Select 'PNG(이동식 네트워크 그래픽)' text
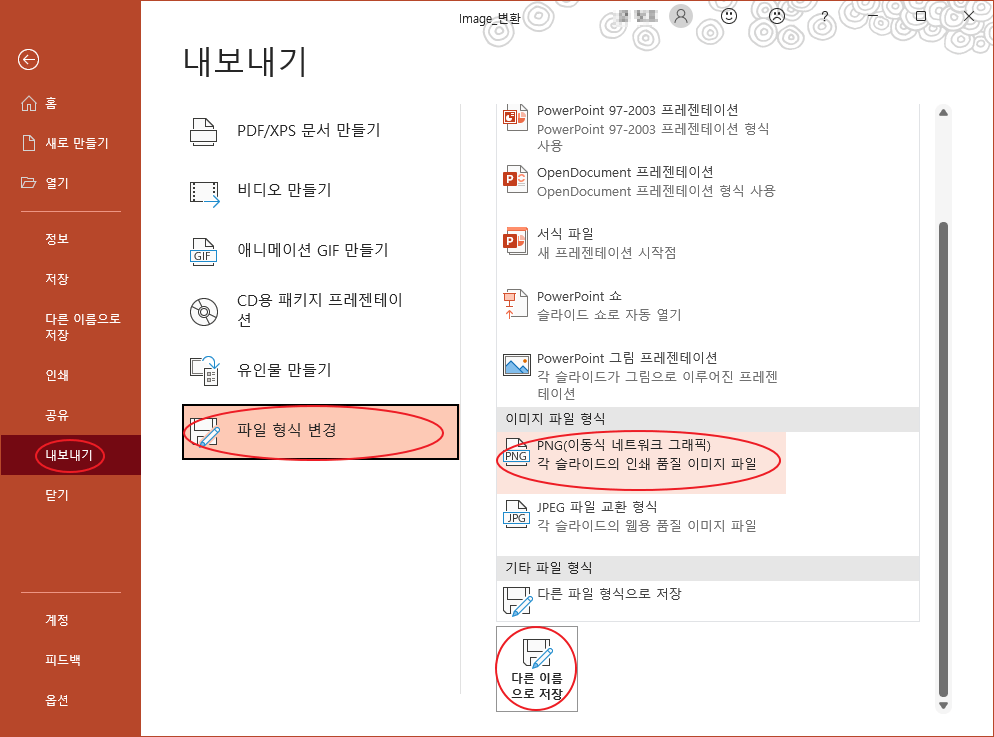The width and height of the screenshot is (994, 737). 624,445
